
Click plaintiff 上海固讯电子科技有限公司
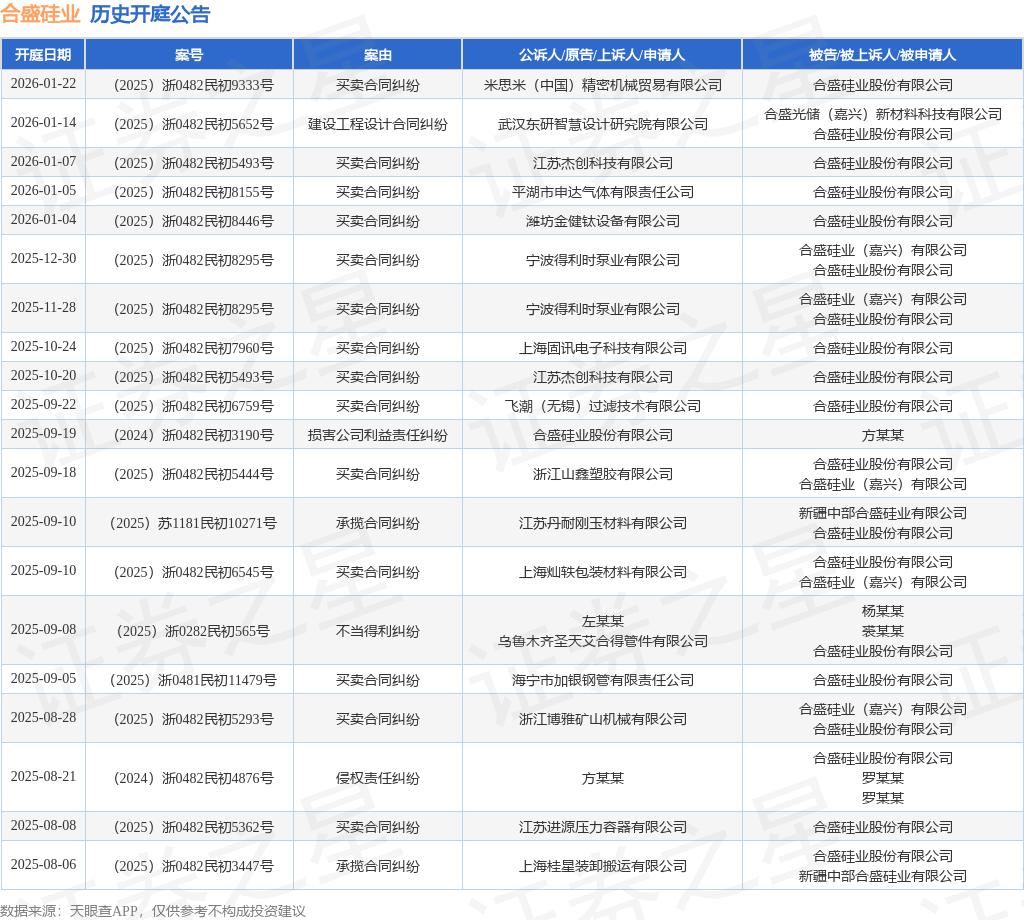[x=602, y=348]
